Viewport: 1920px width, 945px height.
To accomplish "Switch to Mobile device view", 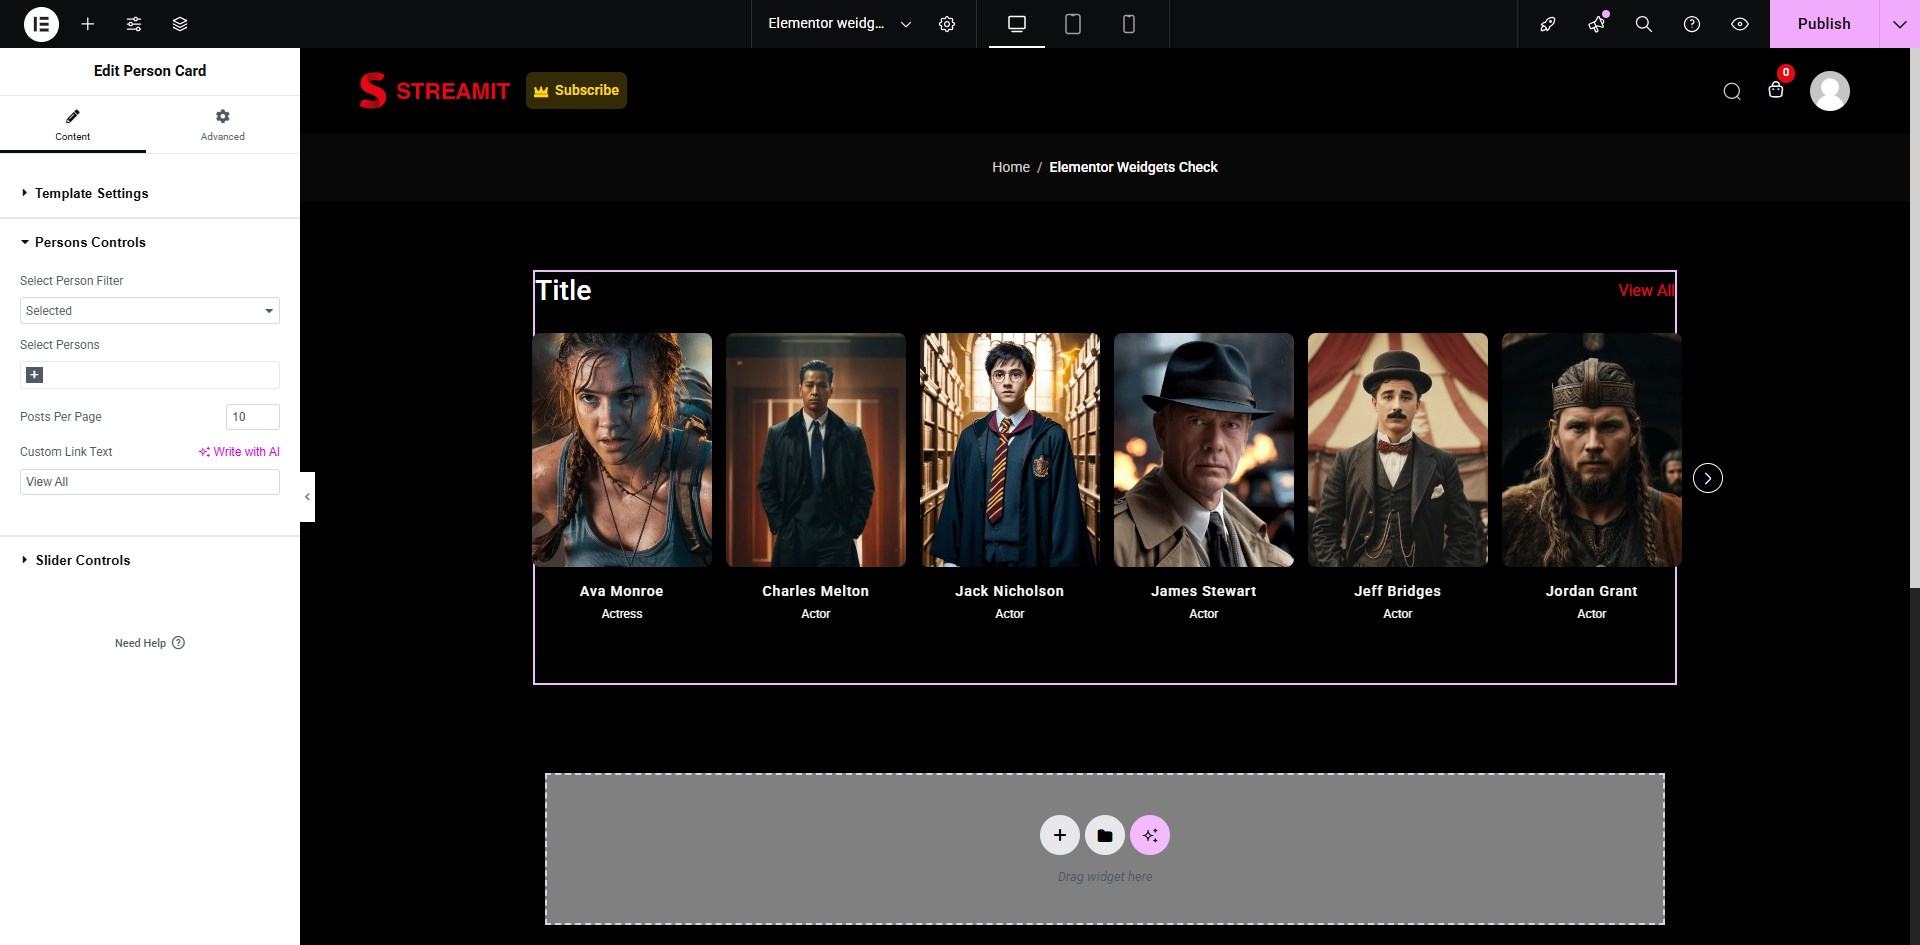I will pos(1129,24).
